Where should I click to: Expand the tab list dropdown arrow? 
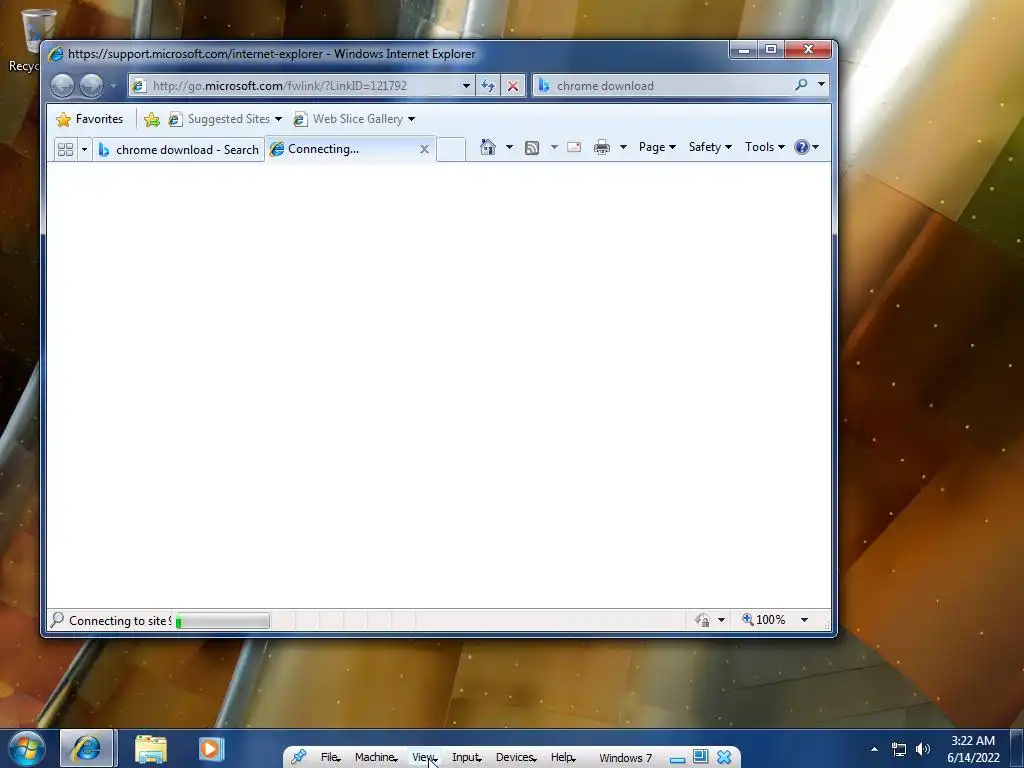click(x=84, y=150)
